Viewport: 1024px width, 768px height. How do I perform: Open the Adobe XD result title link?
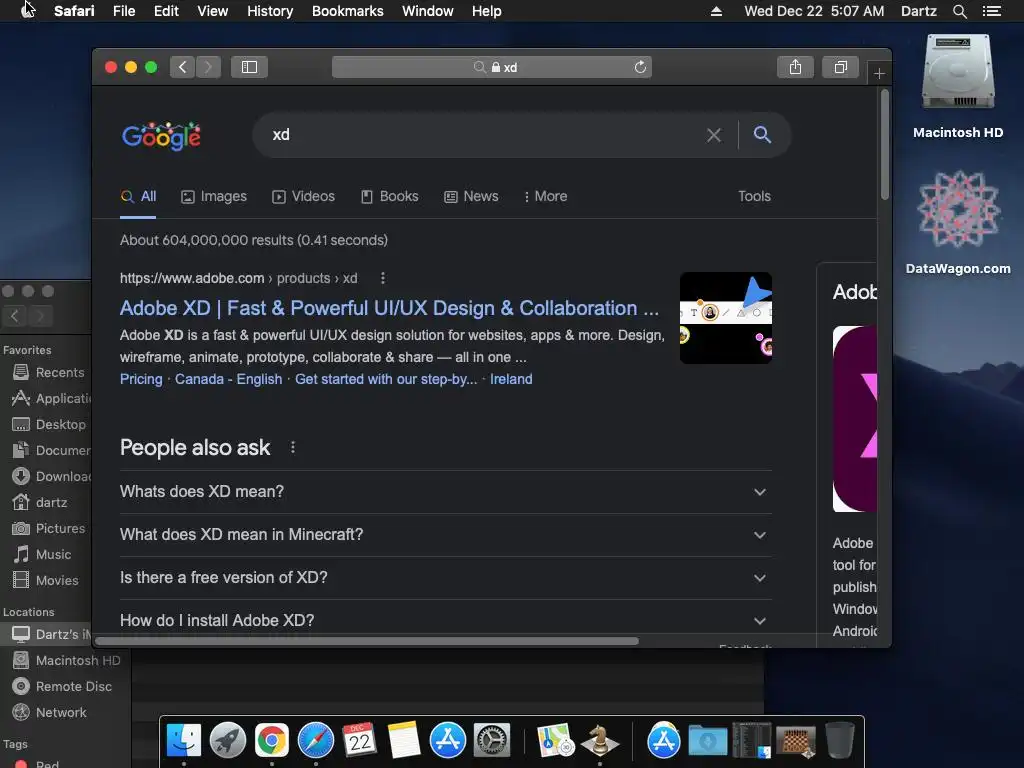(389, 308)
